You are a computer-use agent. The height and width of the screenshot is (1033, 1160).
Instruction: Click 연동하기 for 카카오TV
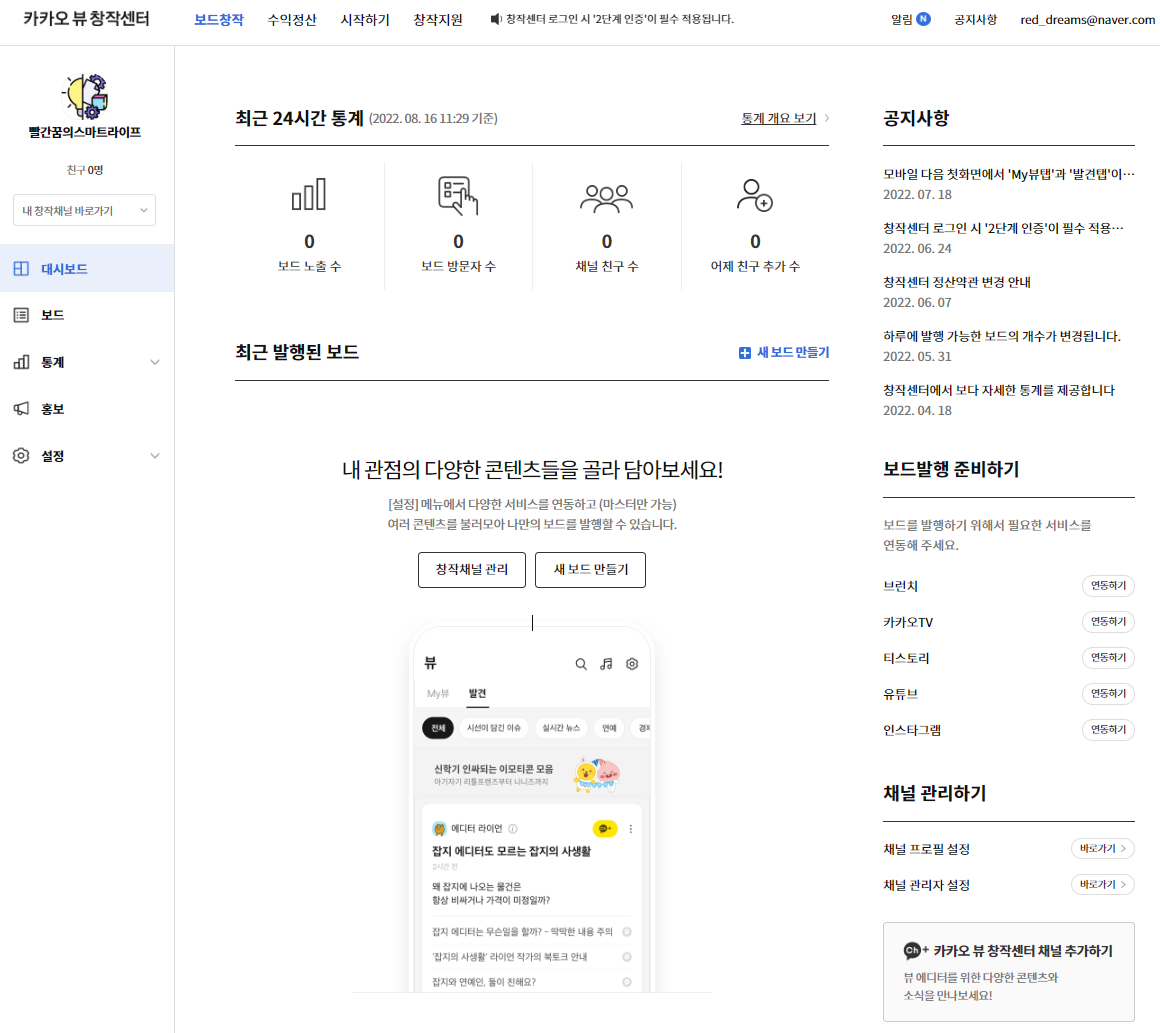[x=1107, y=622]
